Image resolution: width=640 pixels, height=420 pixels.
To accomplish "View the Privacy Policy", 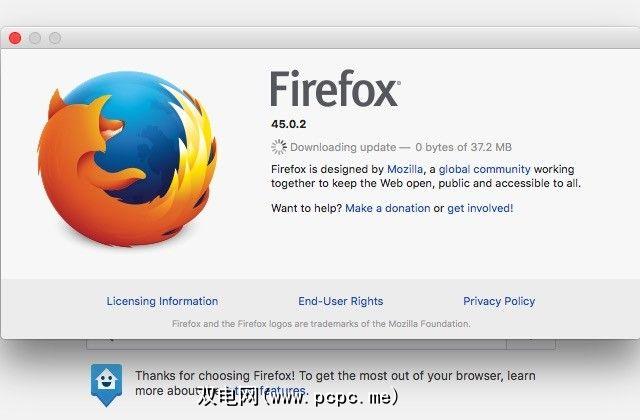I will tap(499, 301).
